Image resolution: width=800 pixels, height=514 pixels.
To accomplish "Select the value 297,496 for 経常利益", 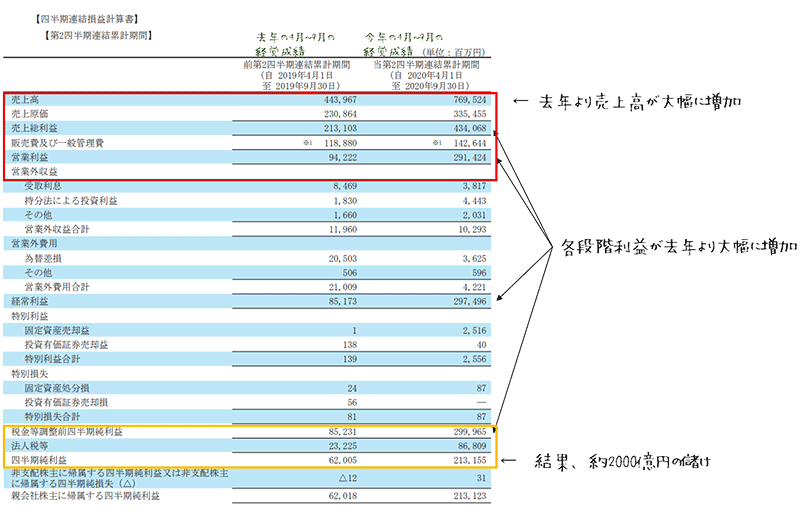I will click(470, 301).
